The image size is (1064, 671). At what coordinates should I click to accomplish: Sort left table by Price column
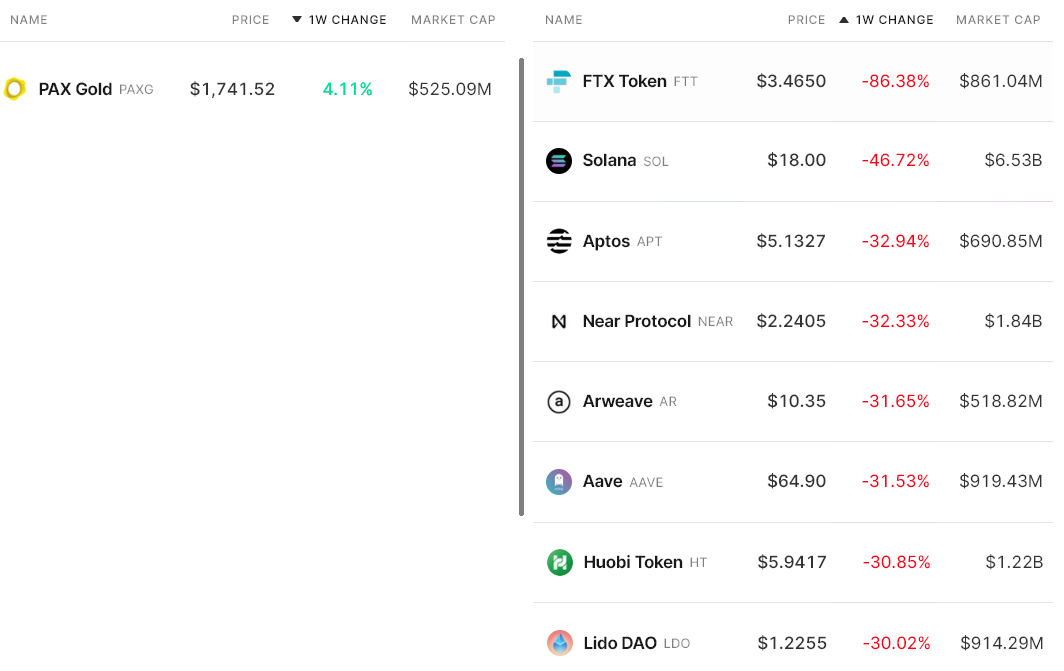click(x=250, y=20)
